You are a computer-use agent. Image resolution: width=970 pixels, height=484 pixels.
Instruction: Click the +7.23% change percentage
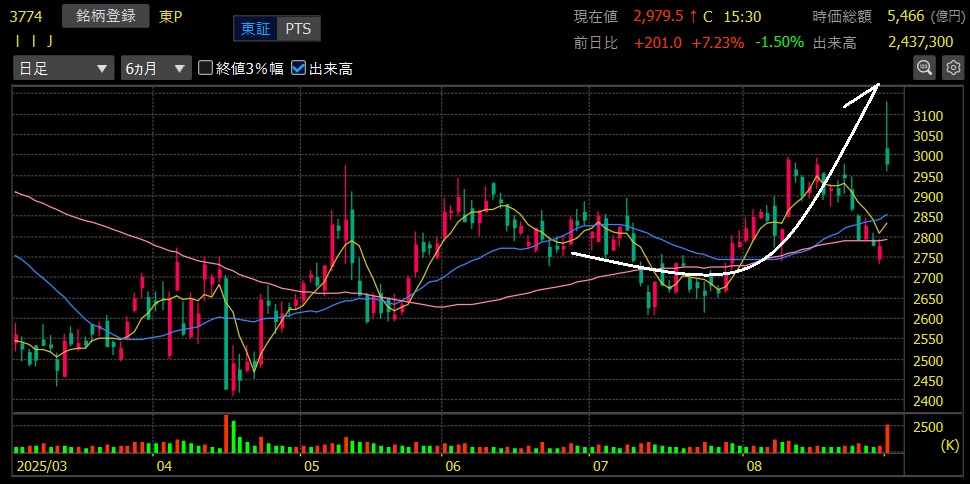[x=717, y=42]
